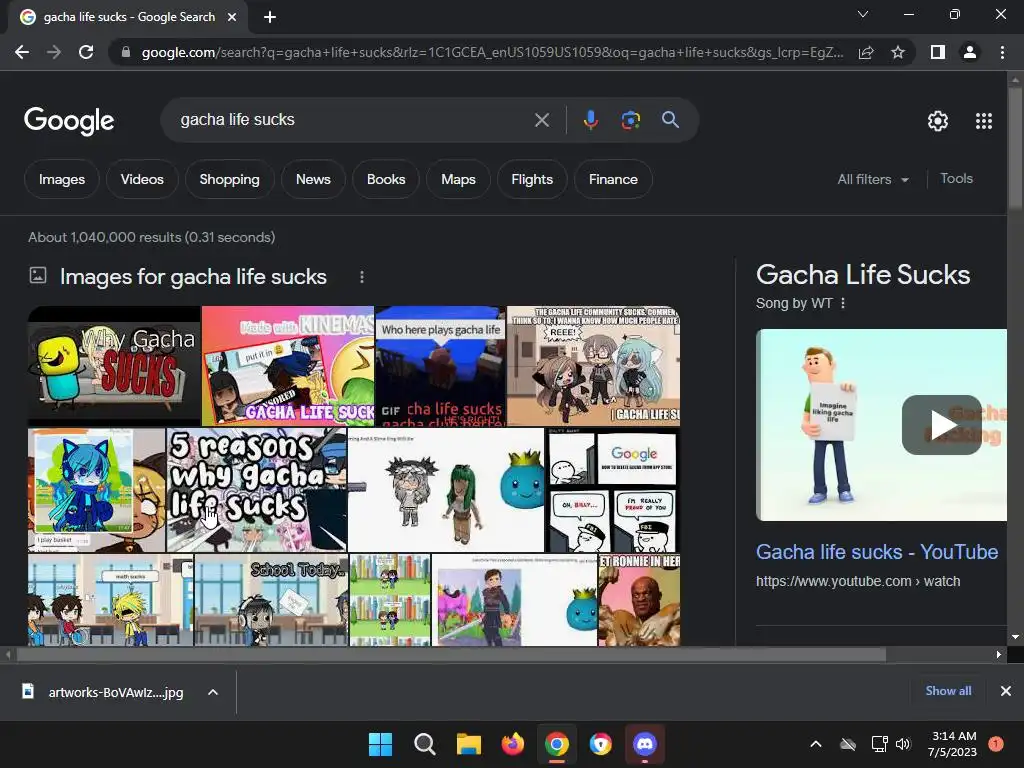
Task: Play the Gacha Life Sucks video
Action: tap(942, 425)
